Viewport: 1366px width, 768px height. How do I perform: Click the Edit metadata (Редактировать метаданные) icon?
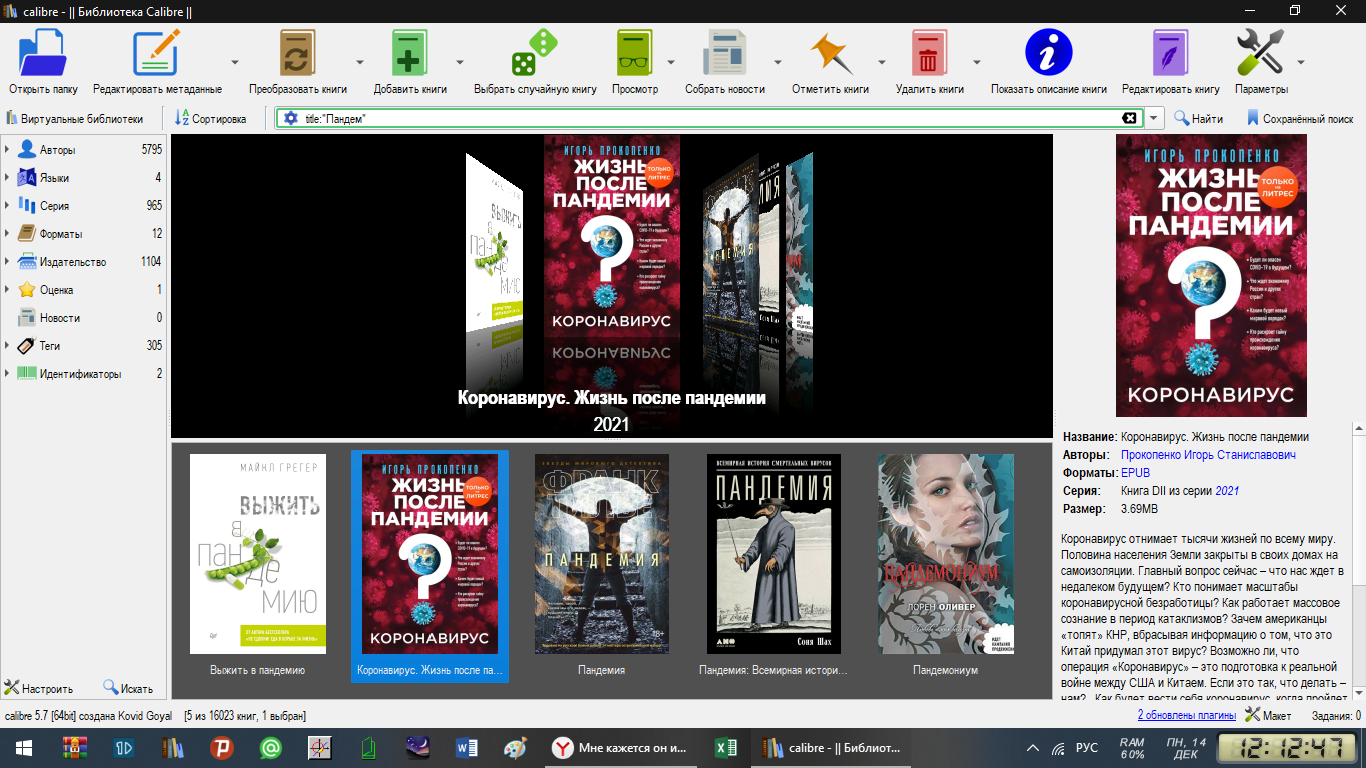click(x=156, y=52)
